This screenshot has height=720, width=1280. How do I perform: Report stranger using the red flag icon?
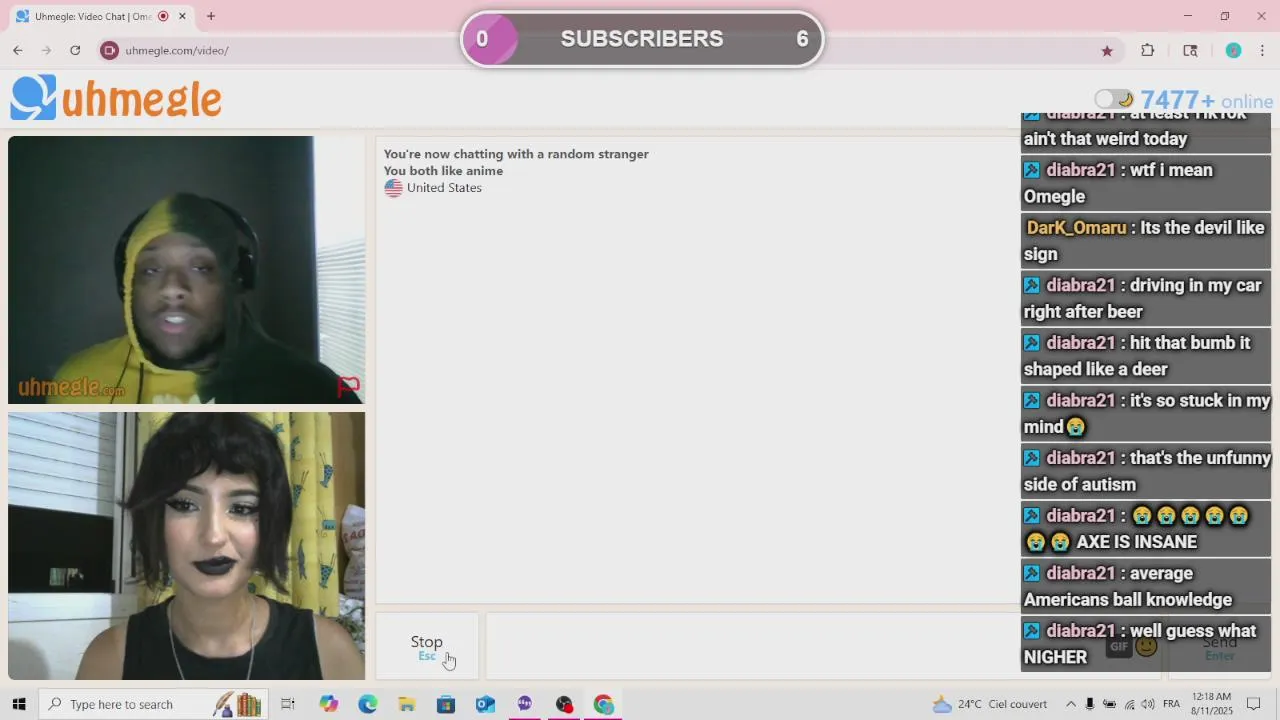348,386
